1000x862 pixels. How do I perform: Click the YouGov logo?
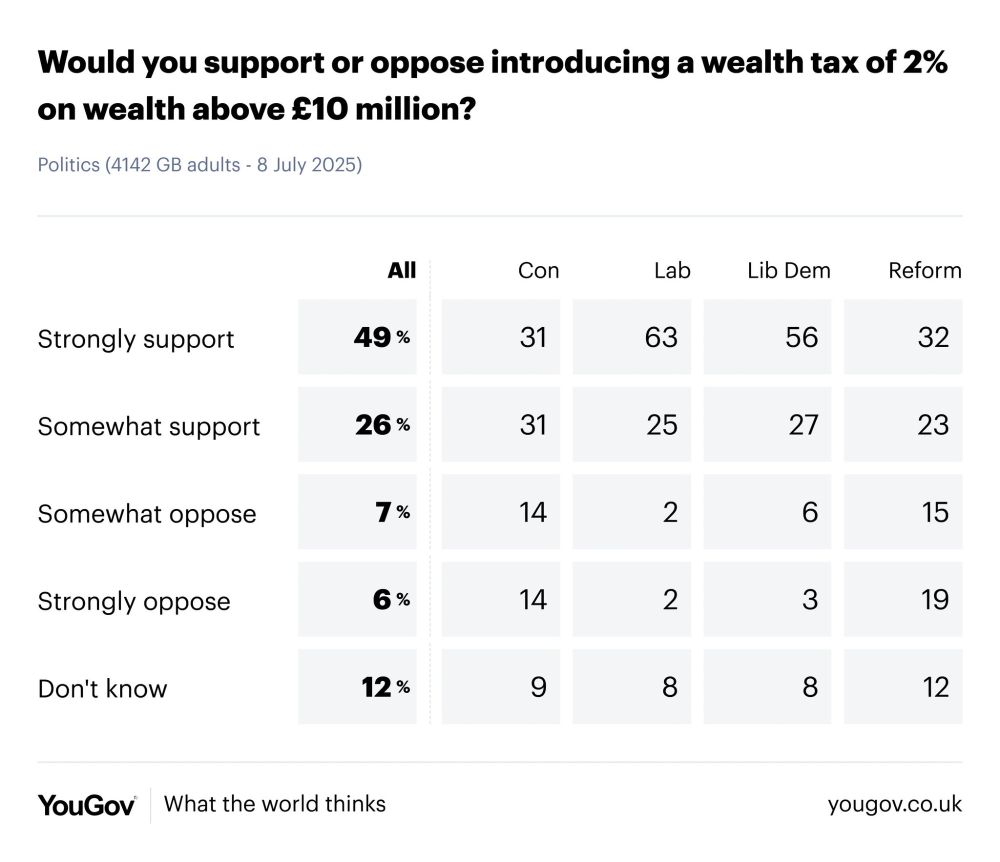87,805
